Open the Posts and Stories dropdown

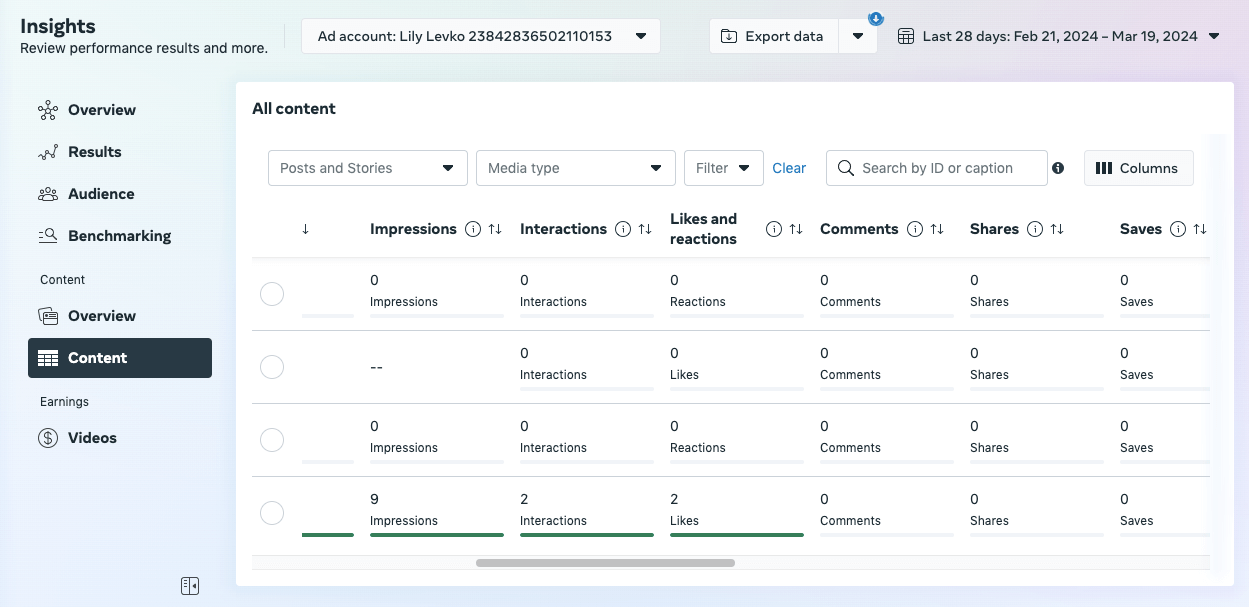point(368,168)
